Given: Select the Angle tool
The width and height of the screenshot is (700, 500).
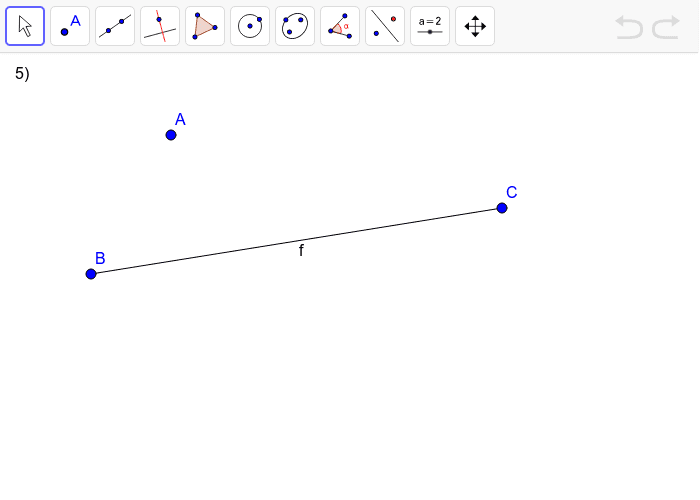Looking at the screenshot, I should 340,26.
